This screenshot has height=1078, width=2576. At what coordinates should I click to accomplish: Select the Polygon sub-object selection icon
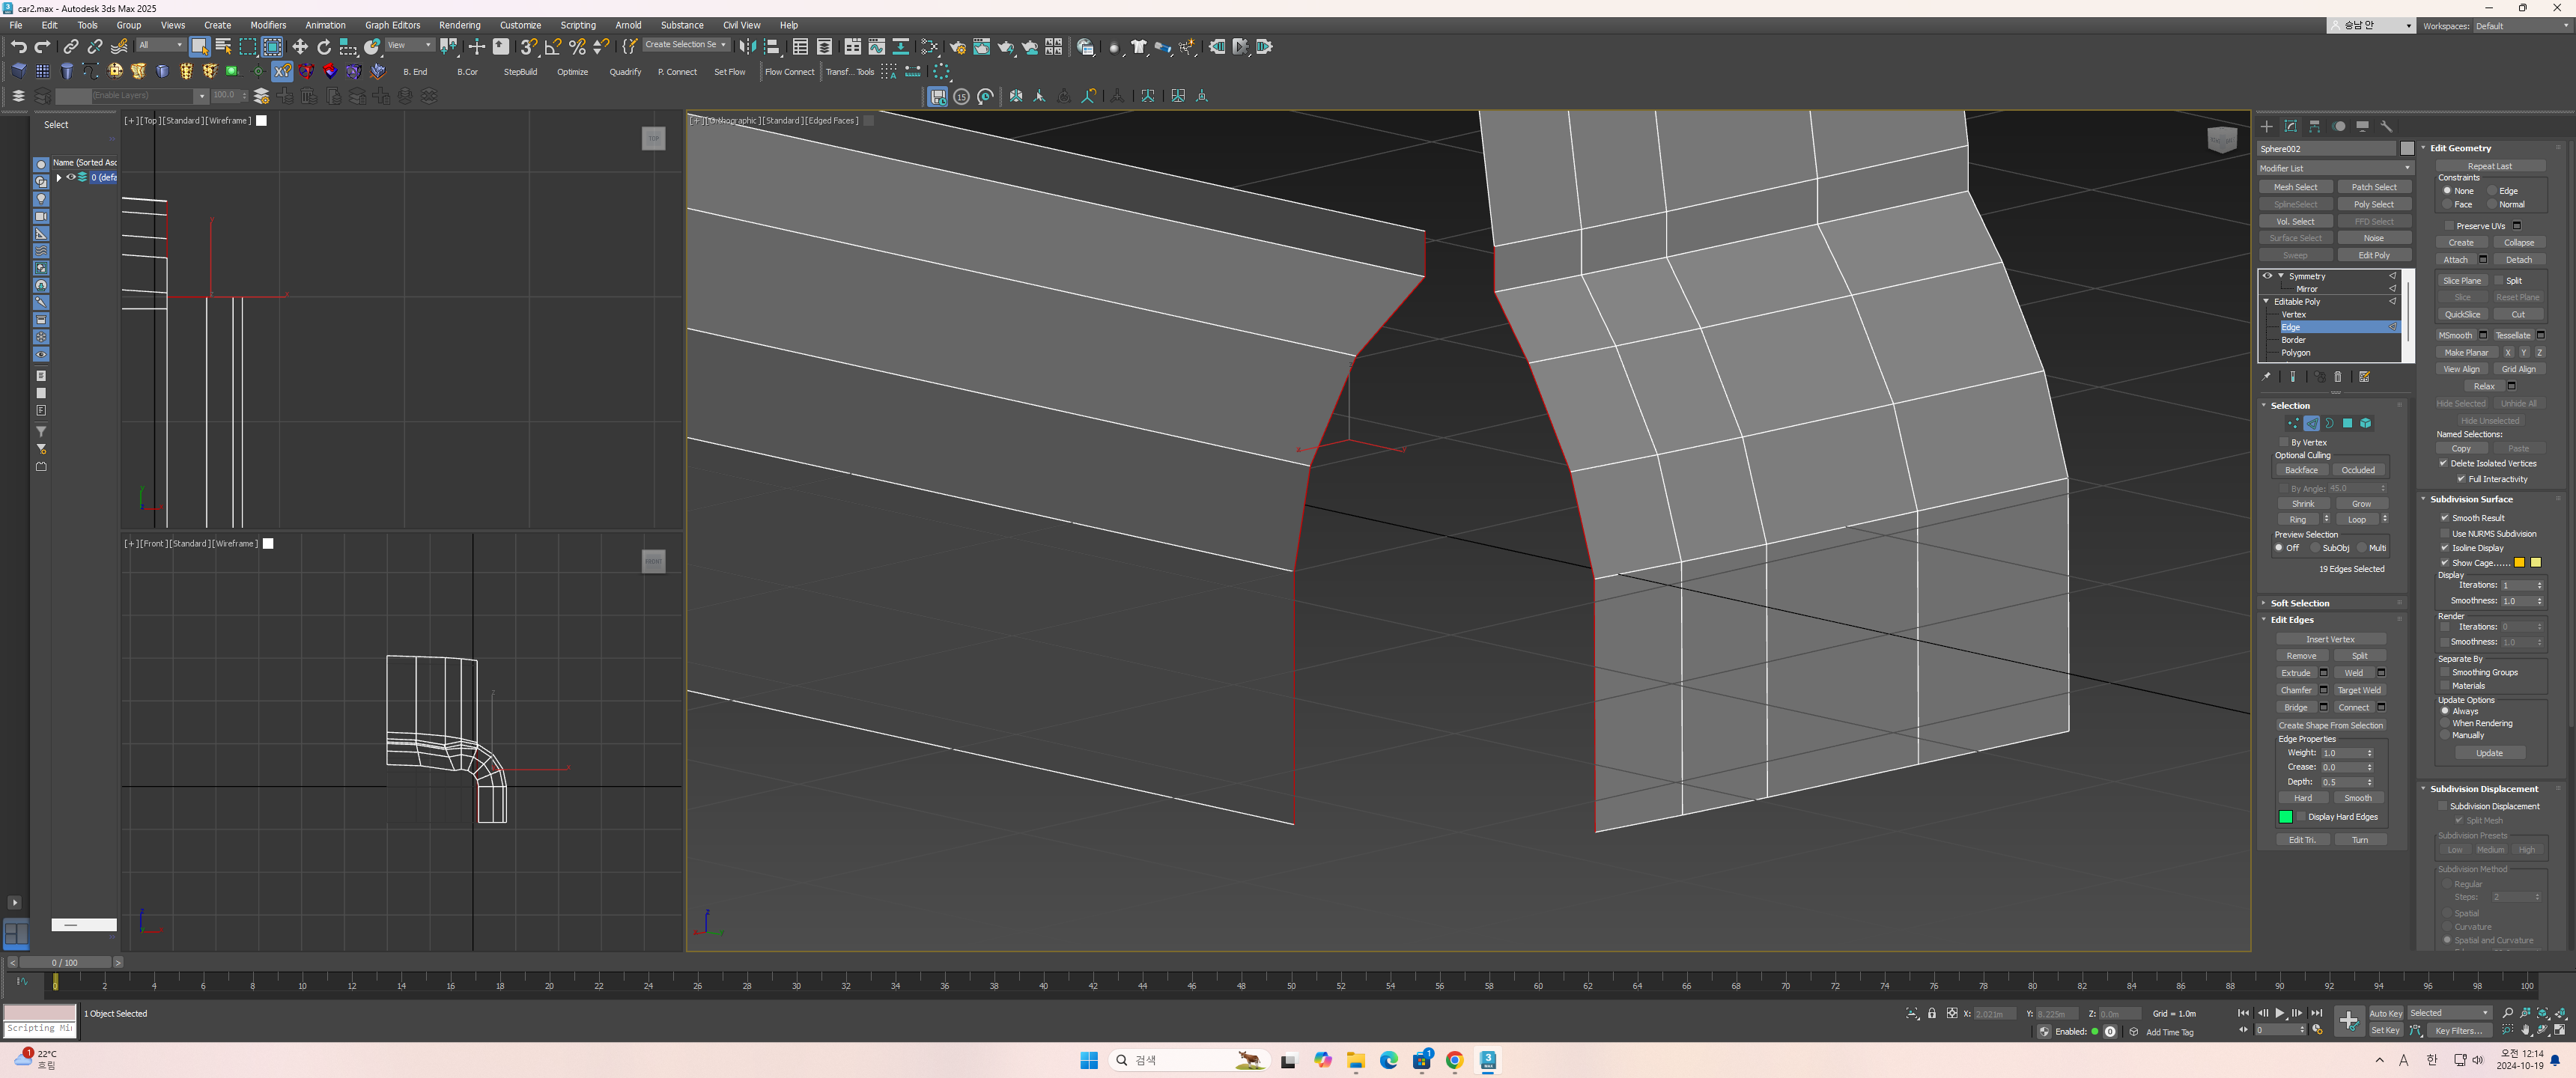click(2347, 423)
